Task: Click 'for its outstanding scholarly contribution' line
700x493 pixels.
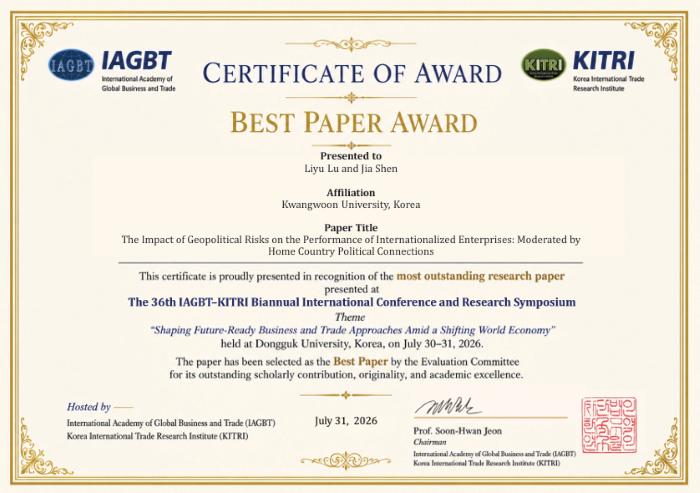Action: 346,375
